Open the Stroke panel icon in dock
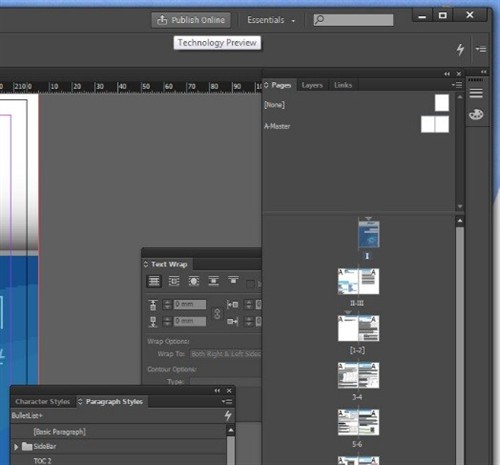The image size is (500, 465). tap(476, 93)
